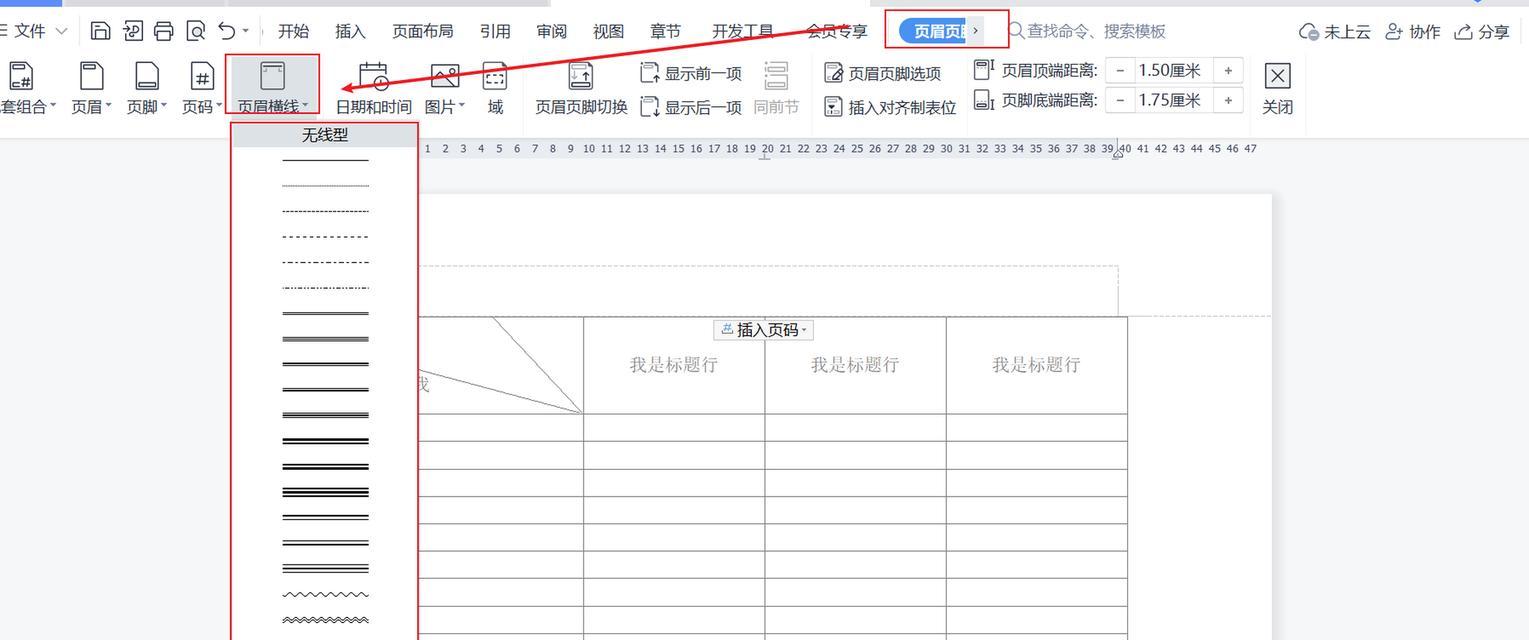Open the 页面布局 tab

[423, 31]
